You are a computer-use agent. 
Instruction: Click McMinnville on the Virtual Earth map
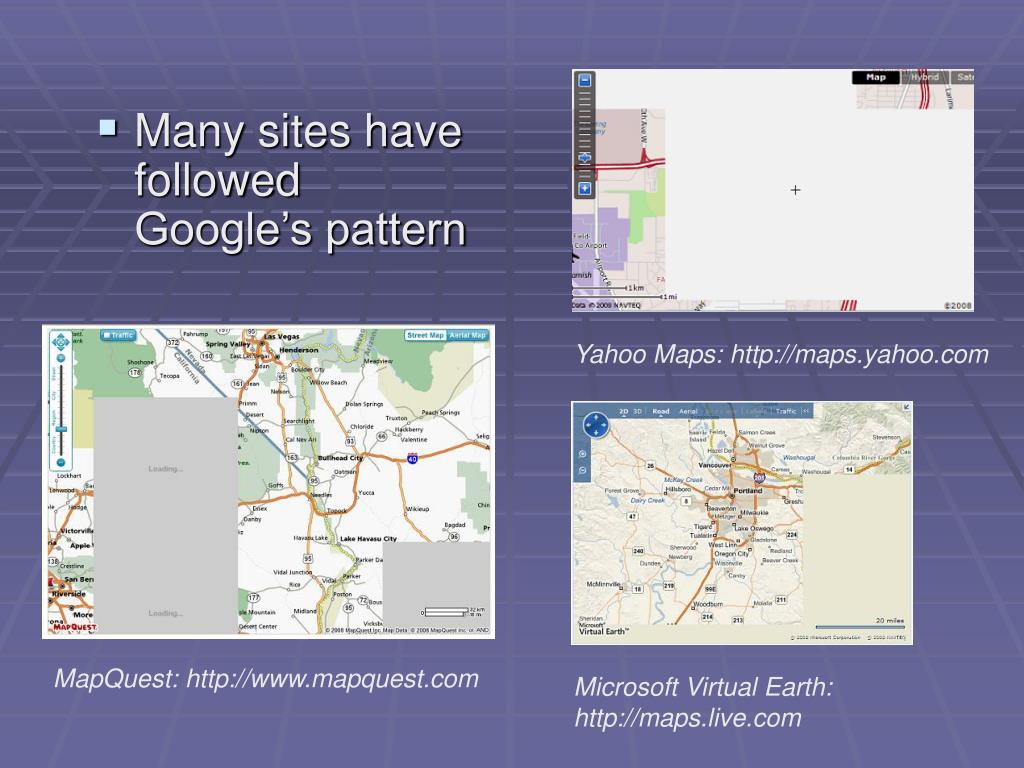[603, 584]
